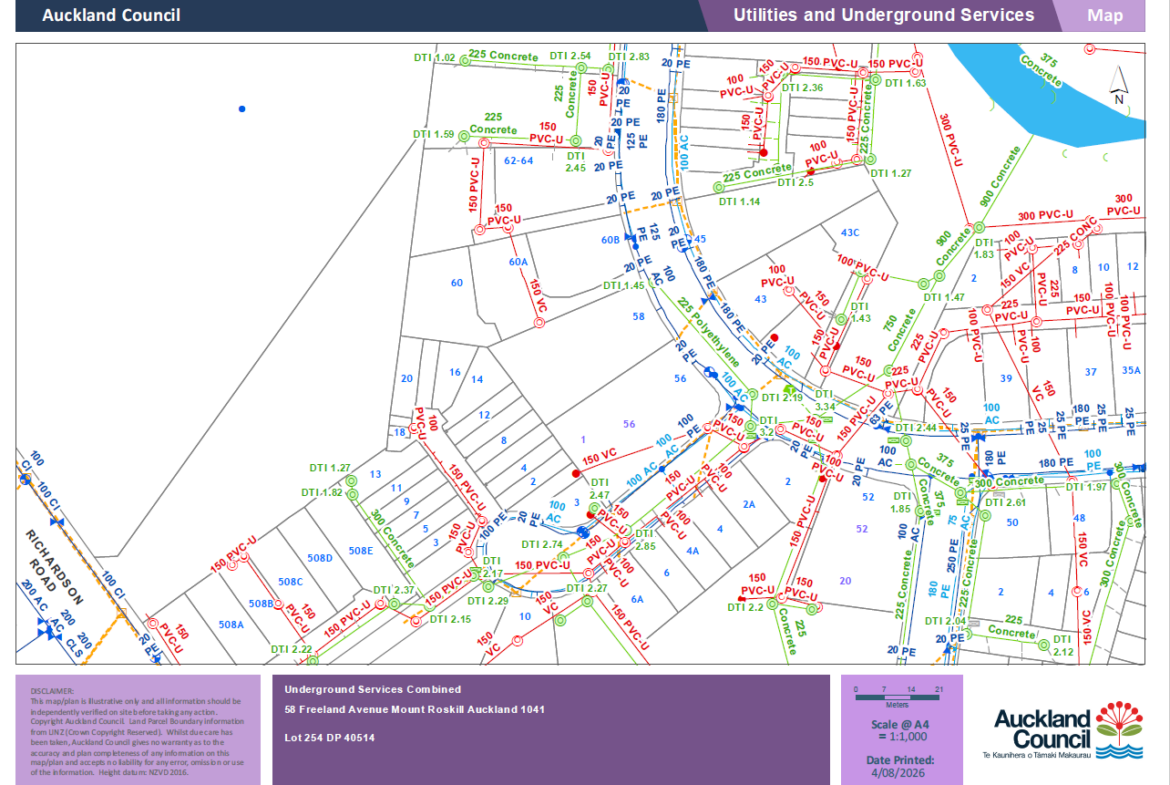Click parcel label "43C"
Screen dimensions: 1170x785
[x=850, y=233]
